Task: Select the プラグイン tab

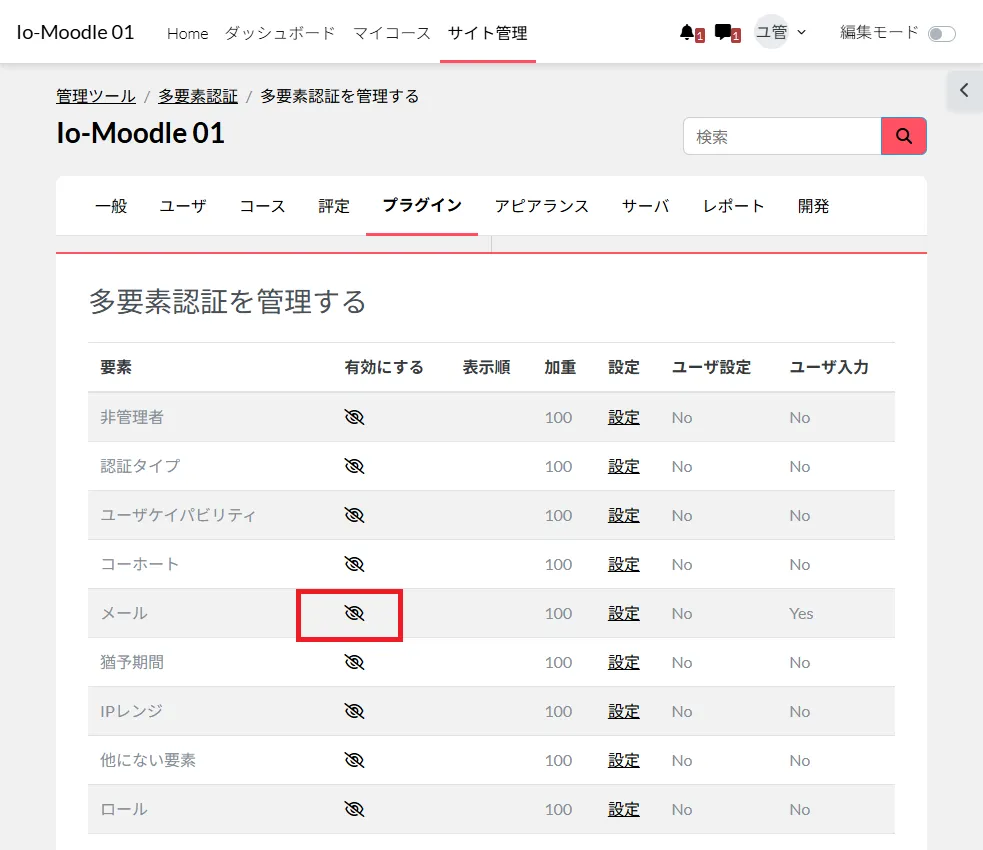Action: 422,206
